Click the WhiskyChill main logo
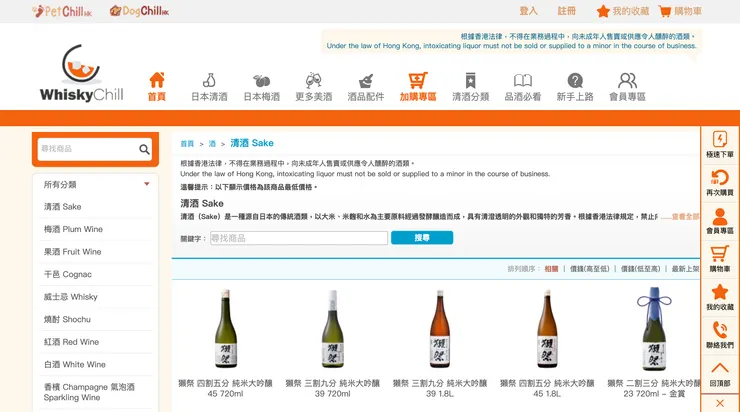 click(x=81, y=73)
